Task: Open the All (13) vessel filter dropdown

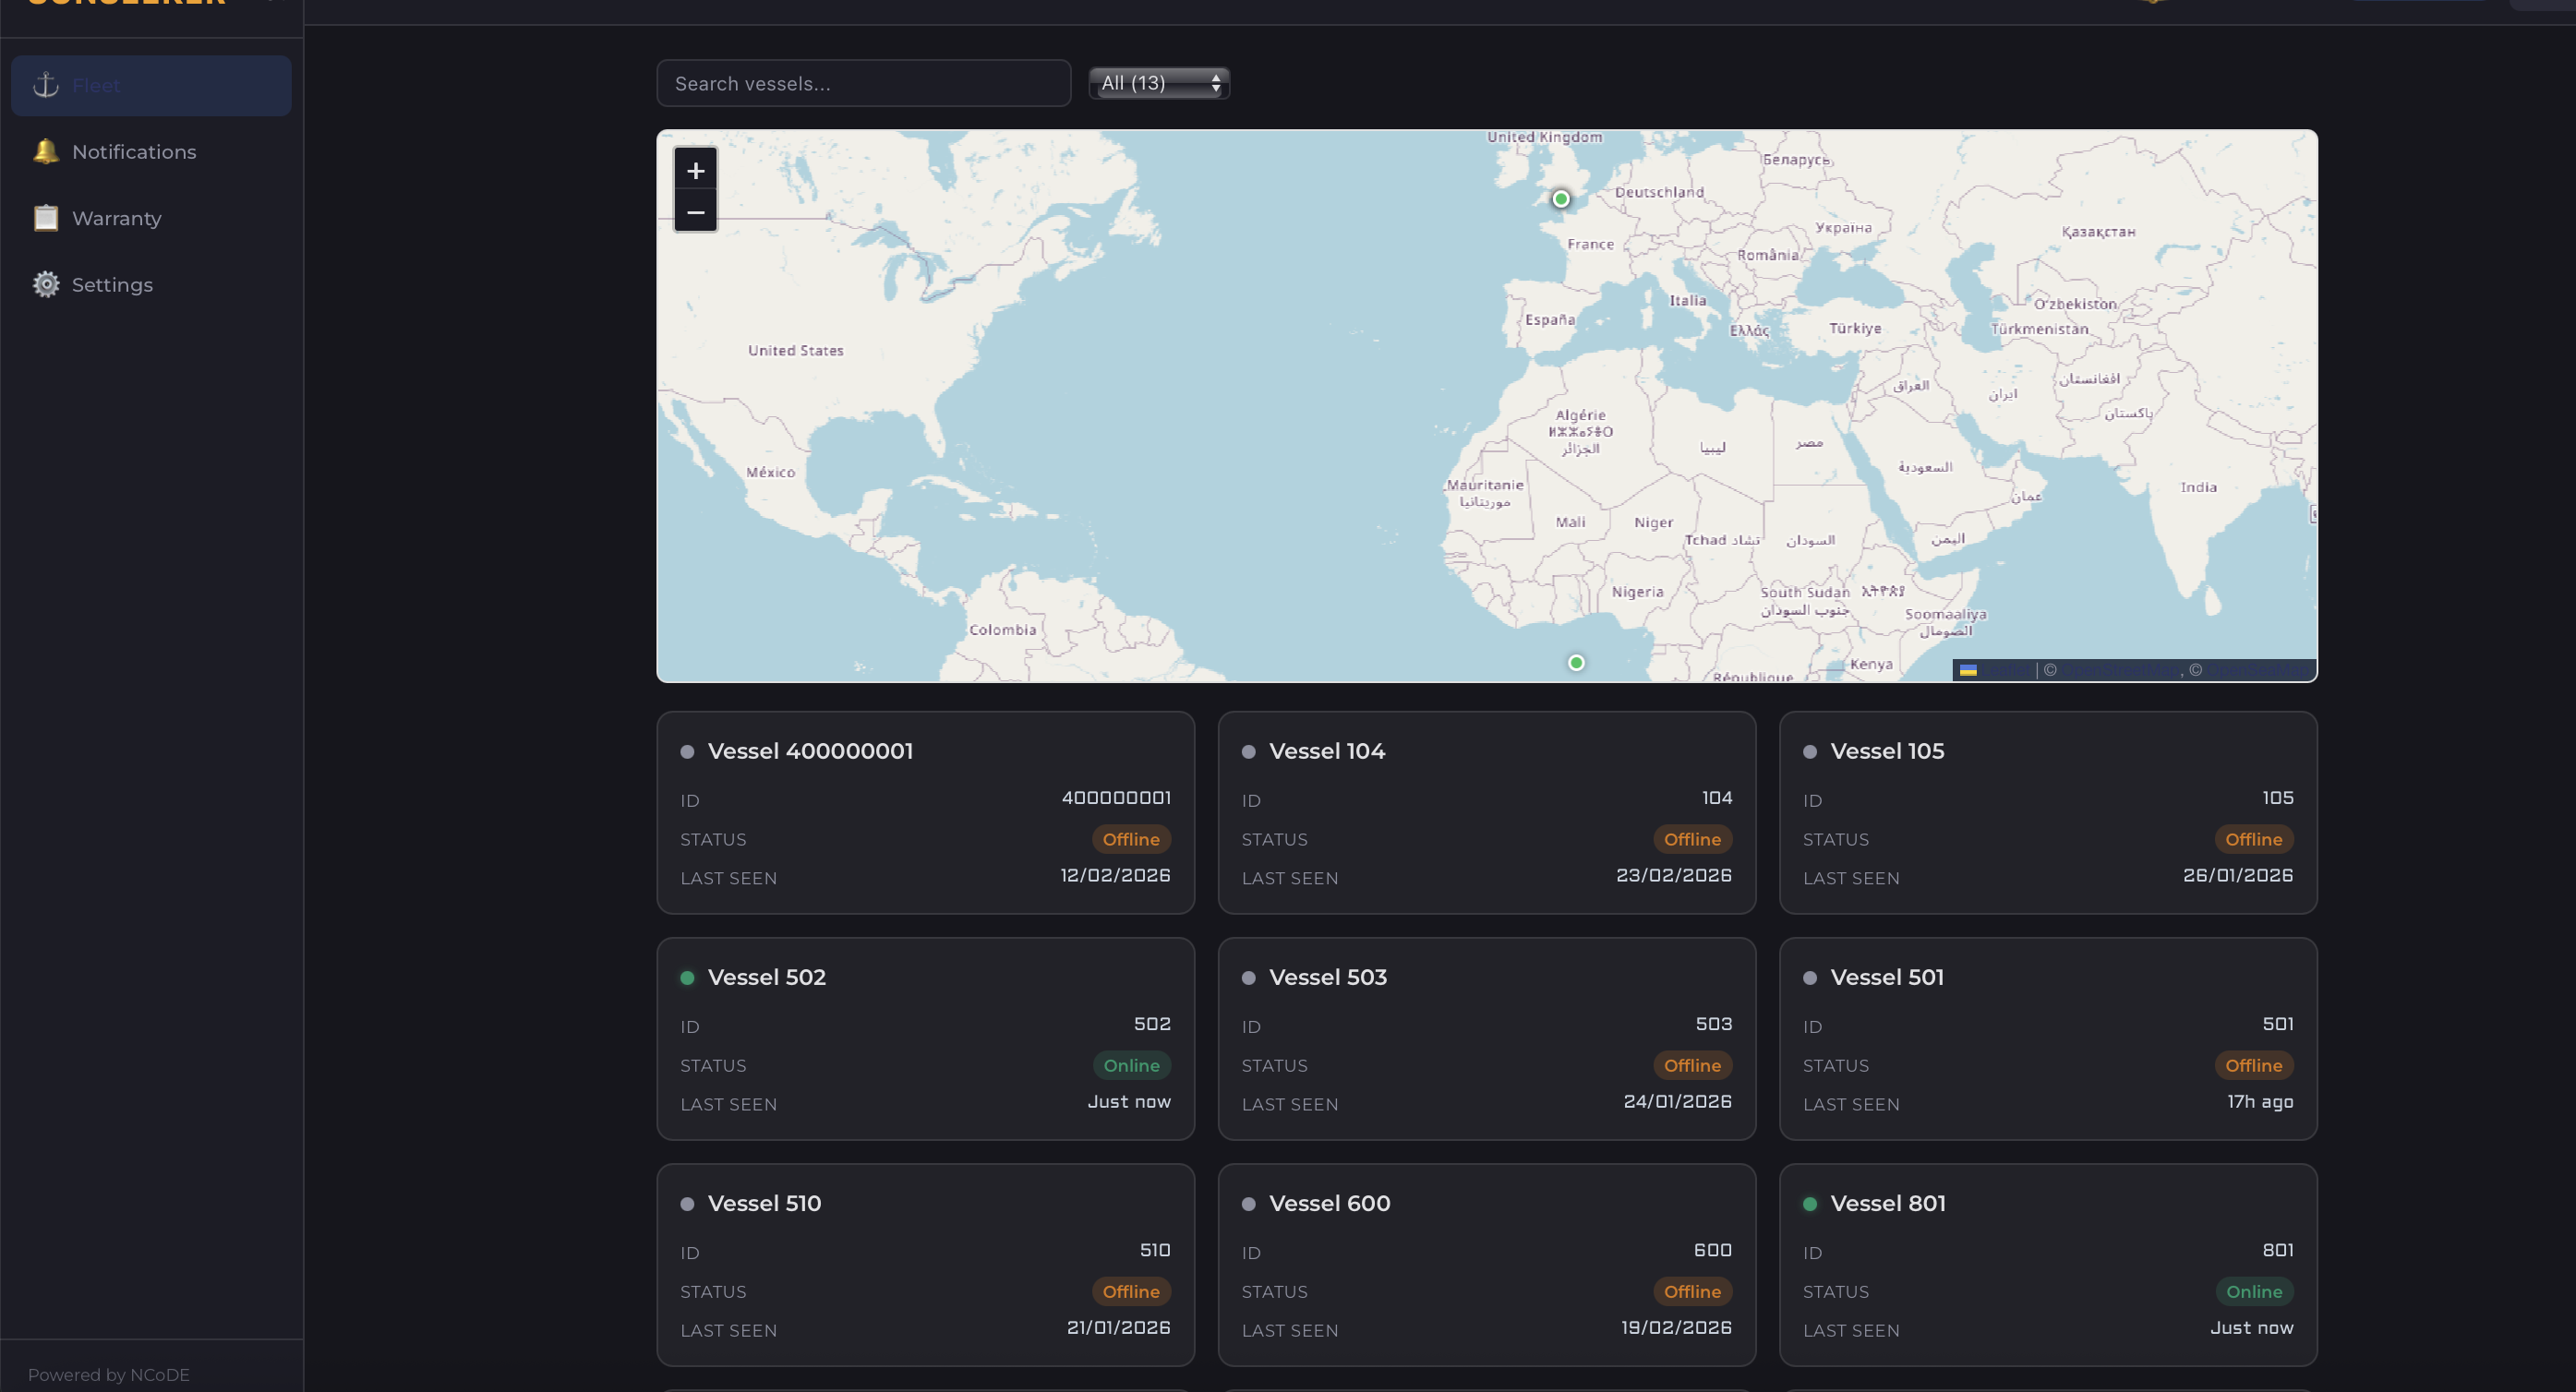Action: [x=1157, y=83]
